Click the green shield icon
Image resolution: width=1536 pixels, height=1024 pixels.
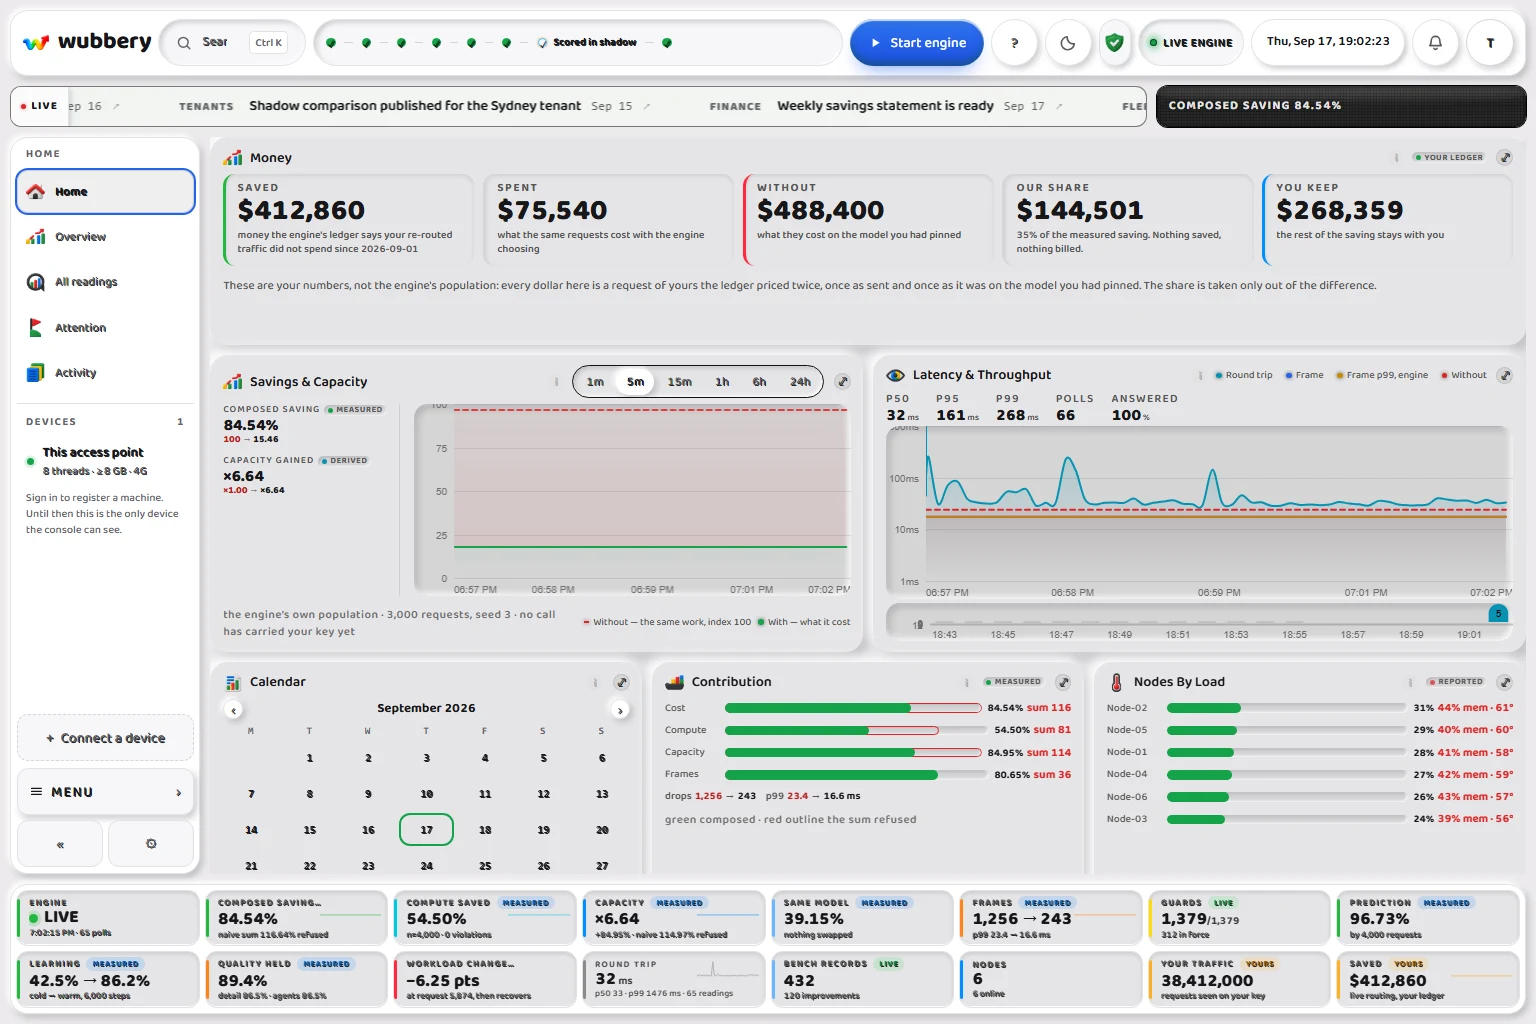point(1114,43)
